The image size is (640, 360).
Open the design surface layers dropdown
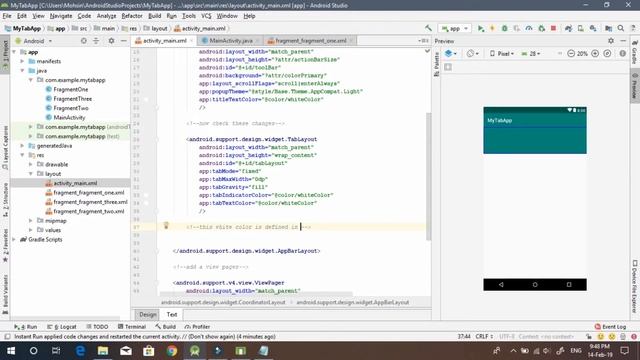451,53
